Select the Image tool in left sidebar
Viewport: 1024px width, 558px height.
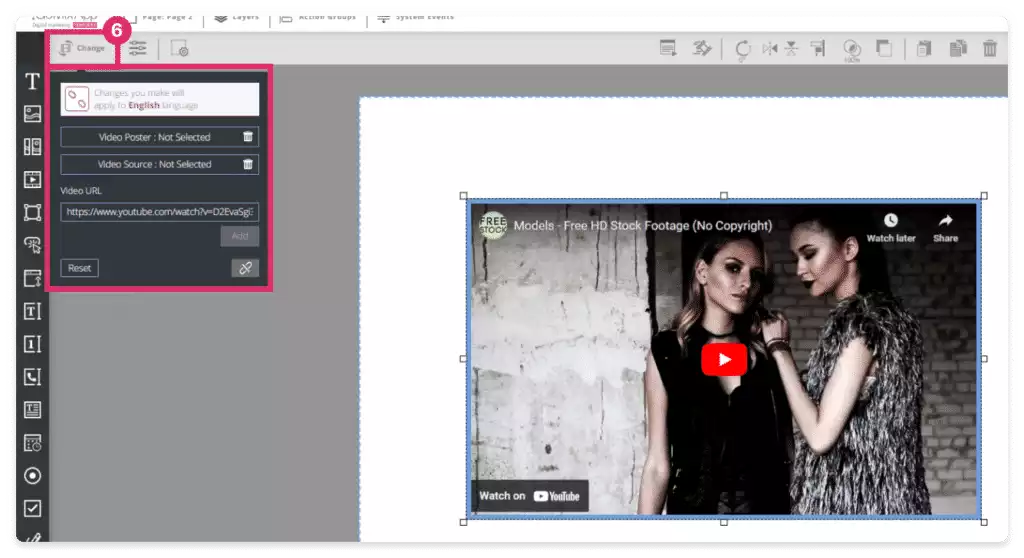tap(32, 114)
